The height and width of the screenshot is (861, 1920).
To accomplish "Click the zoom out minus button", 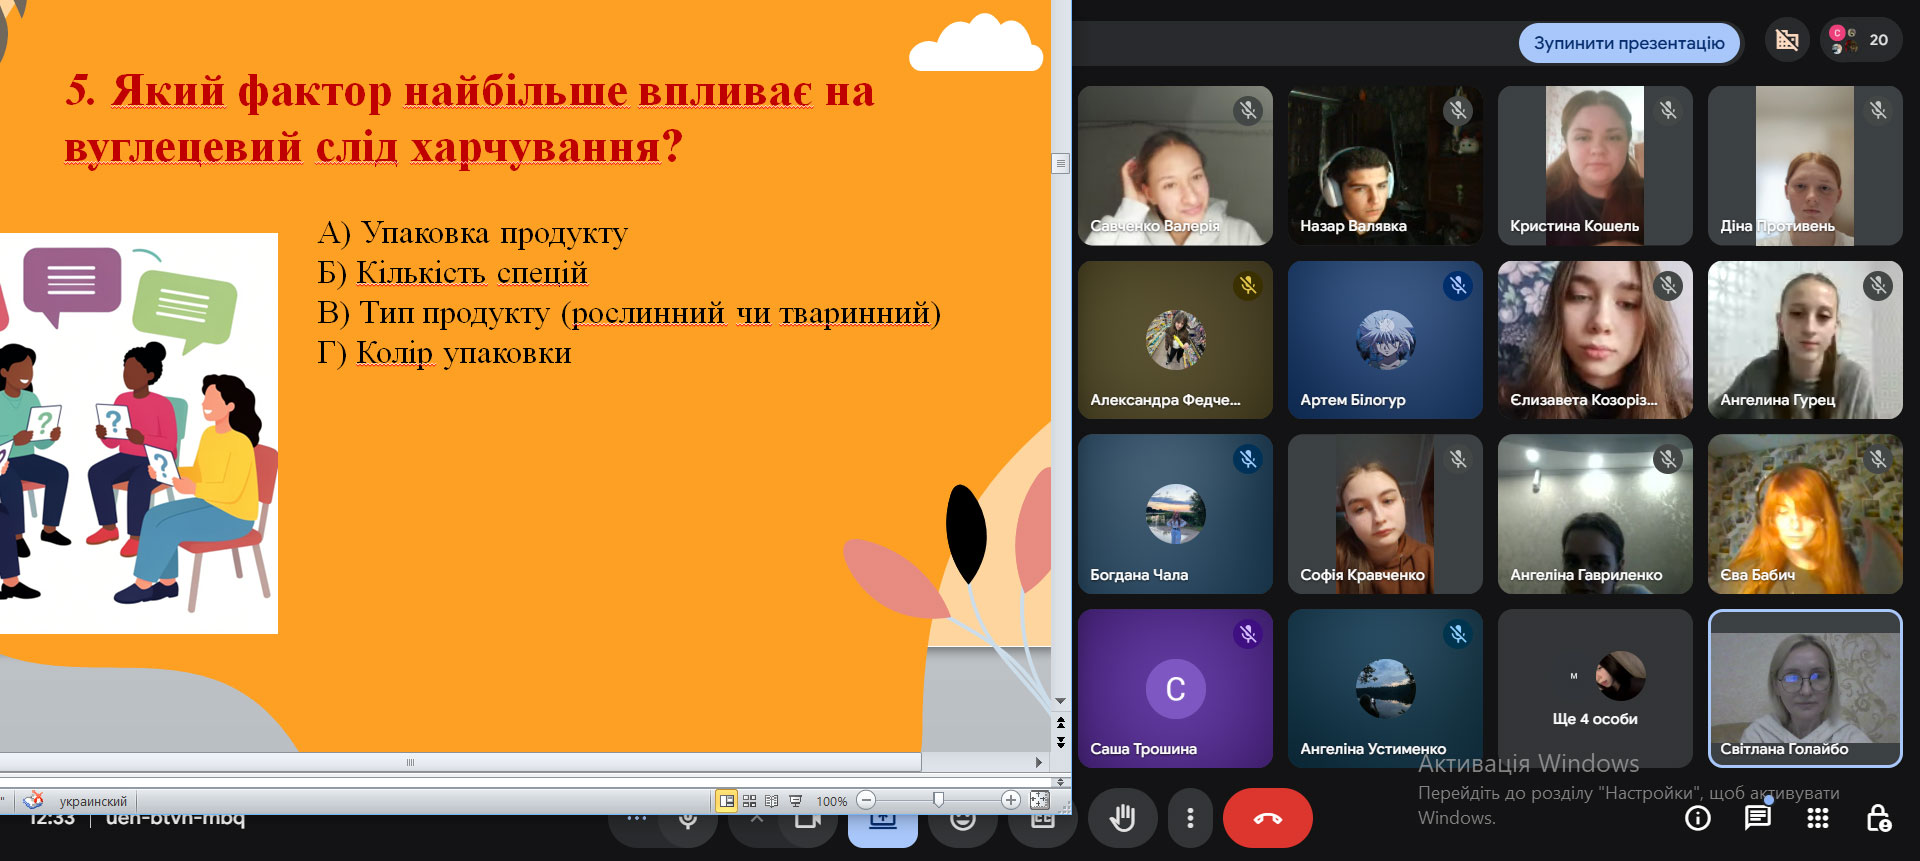I will click(x=867, y=800).
